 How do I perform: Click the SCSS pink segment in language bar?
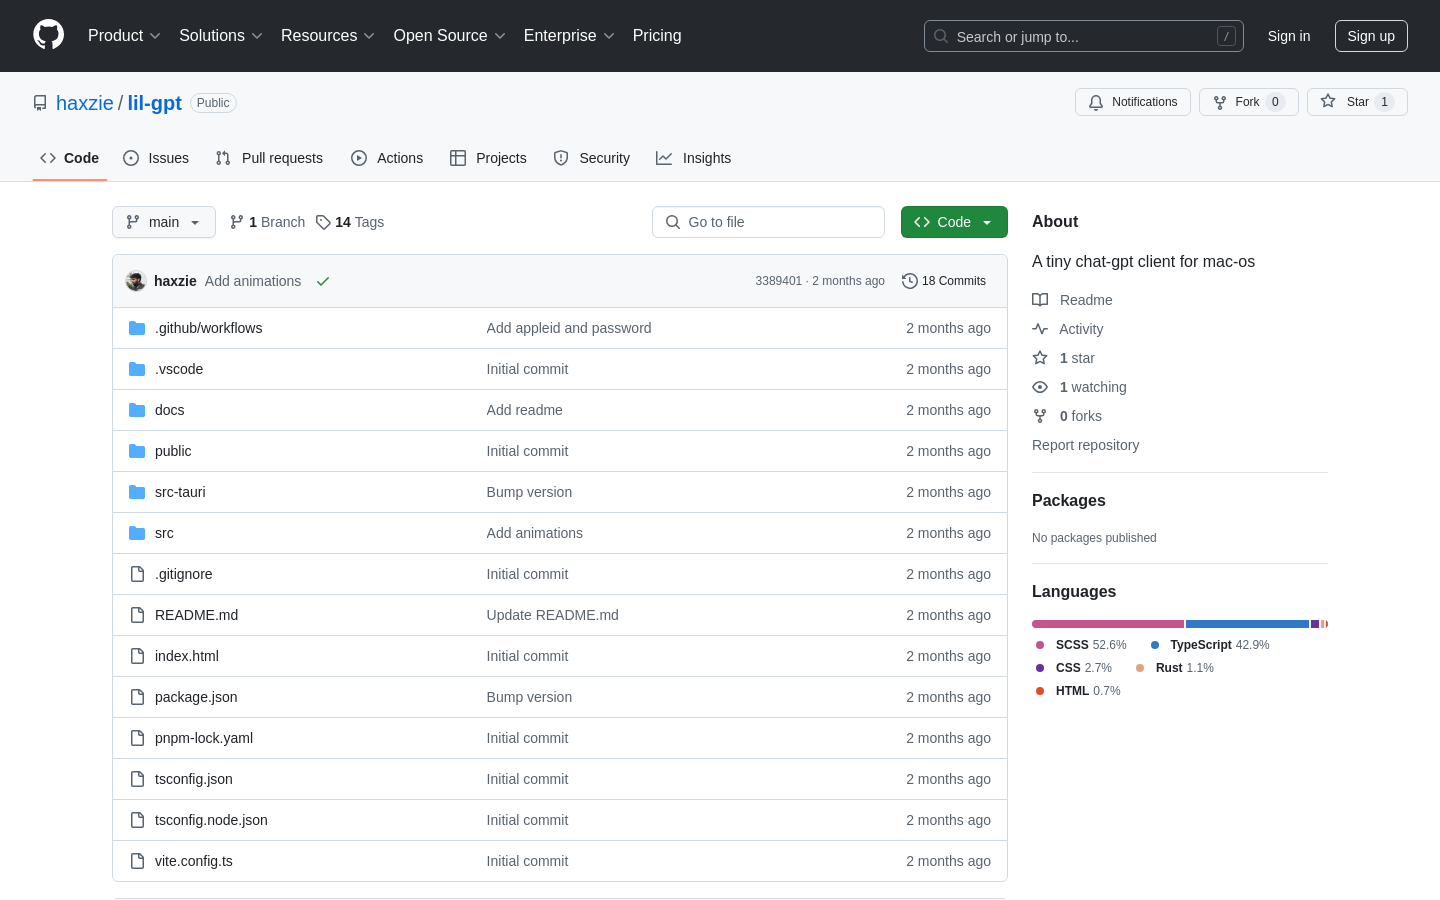(x=1108, y=624)
